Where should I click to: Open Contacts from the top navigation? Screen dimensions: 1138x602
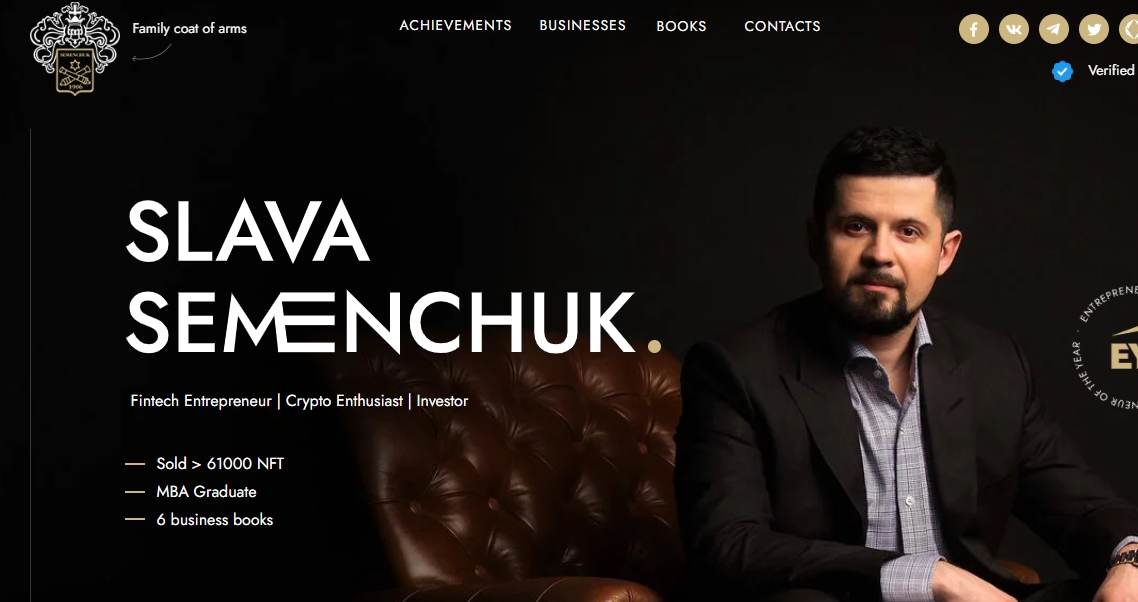click(x=782, y=26)
